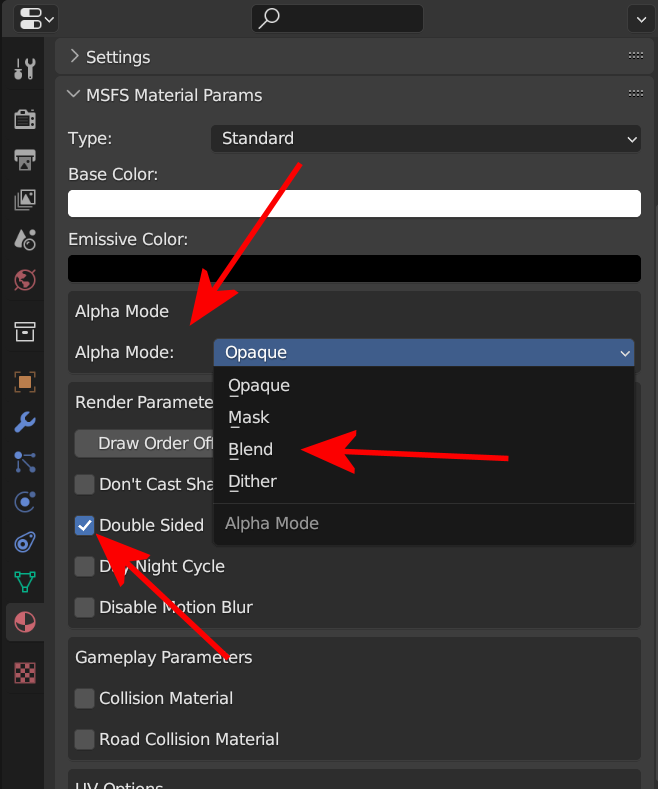Screen dimensions: 658x789
Task: Click the search field at the top
Action: click(337, 17)
